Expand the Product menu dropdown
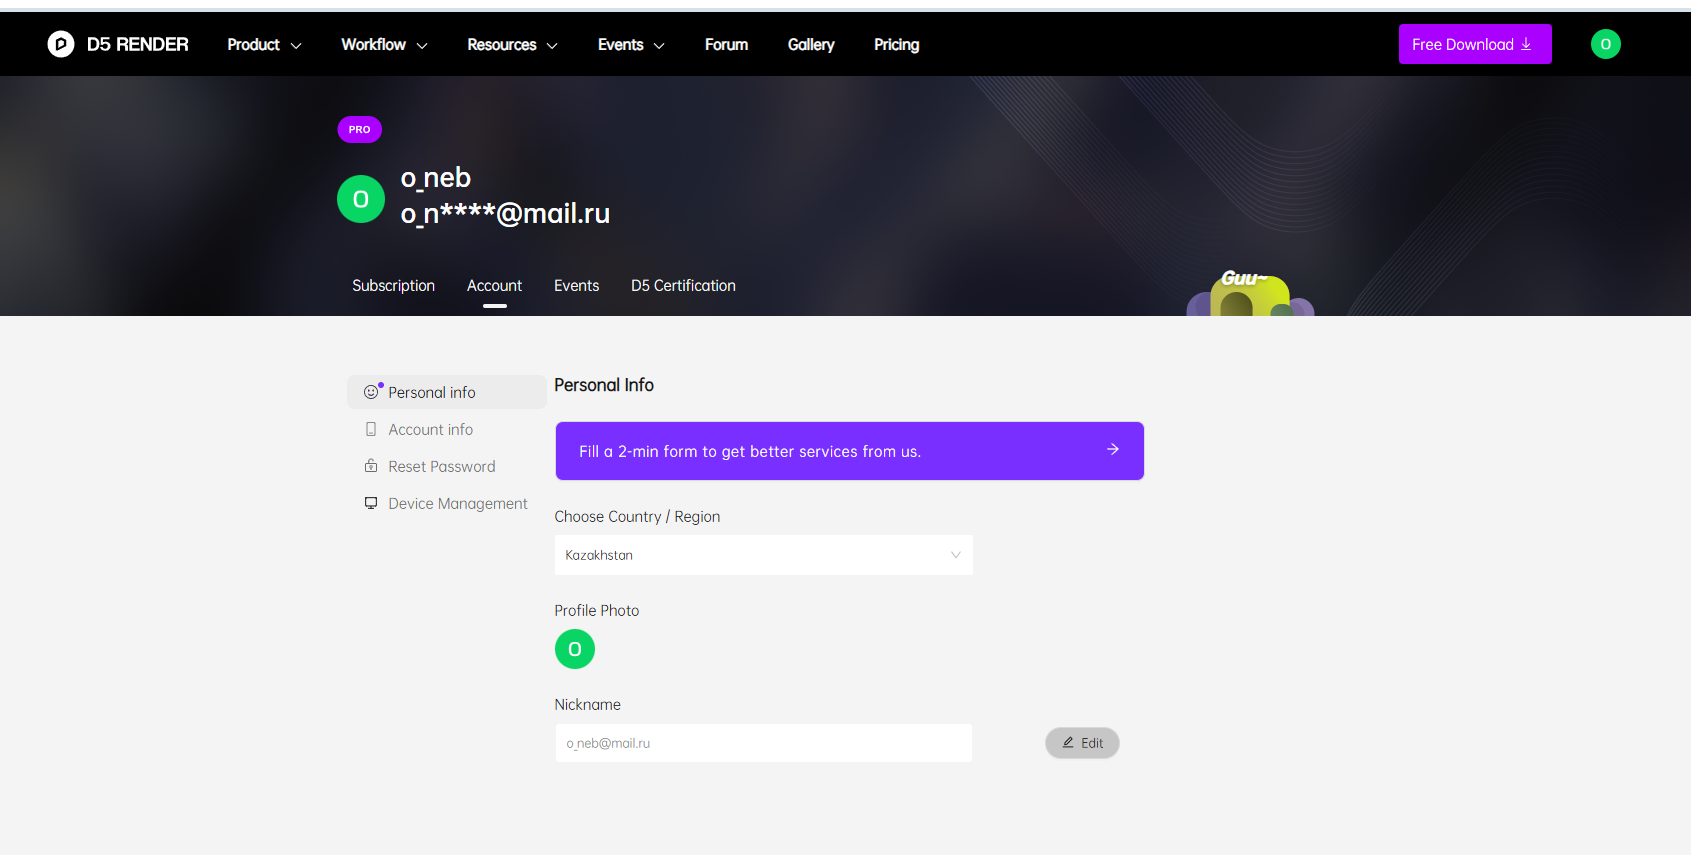 pos(264,45)
